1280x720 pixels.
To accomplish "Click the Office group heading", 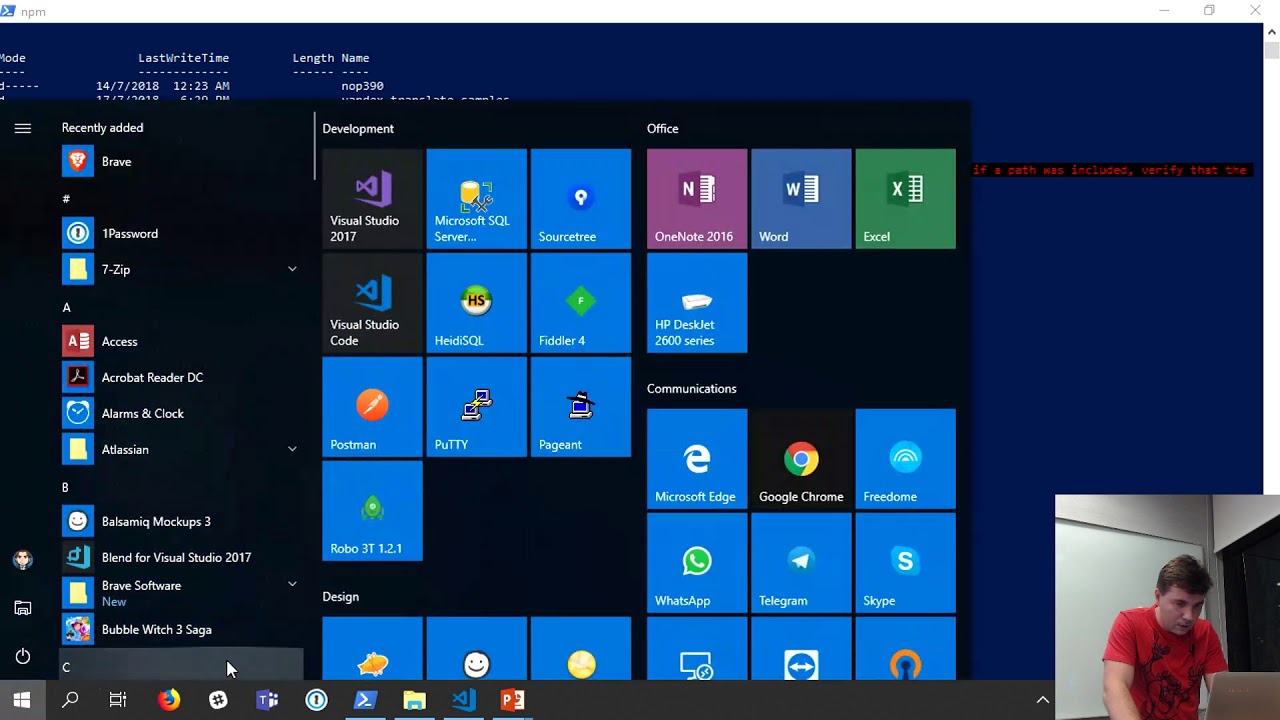I will 662,128.
